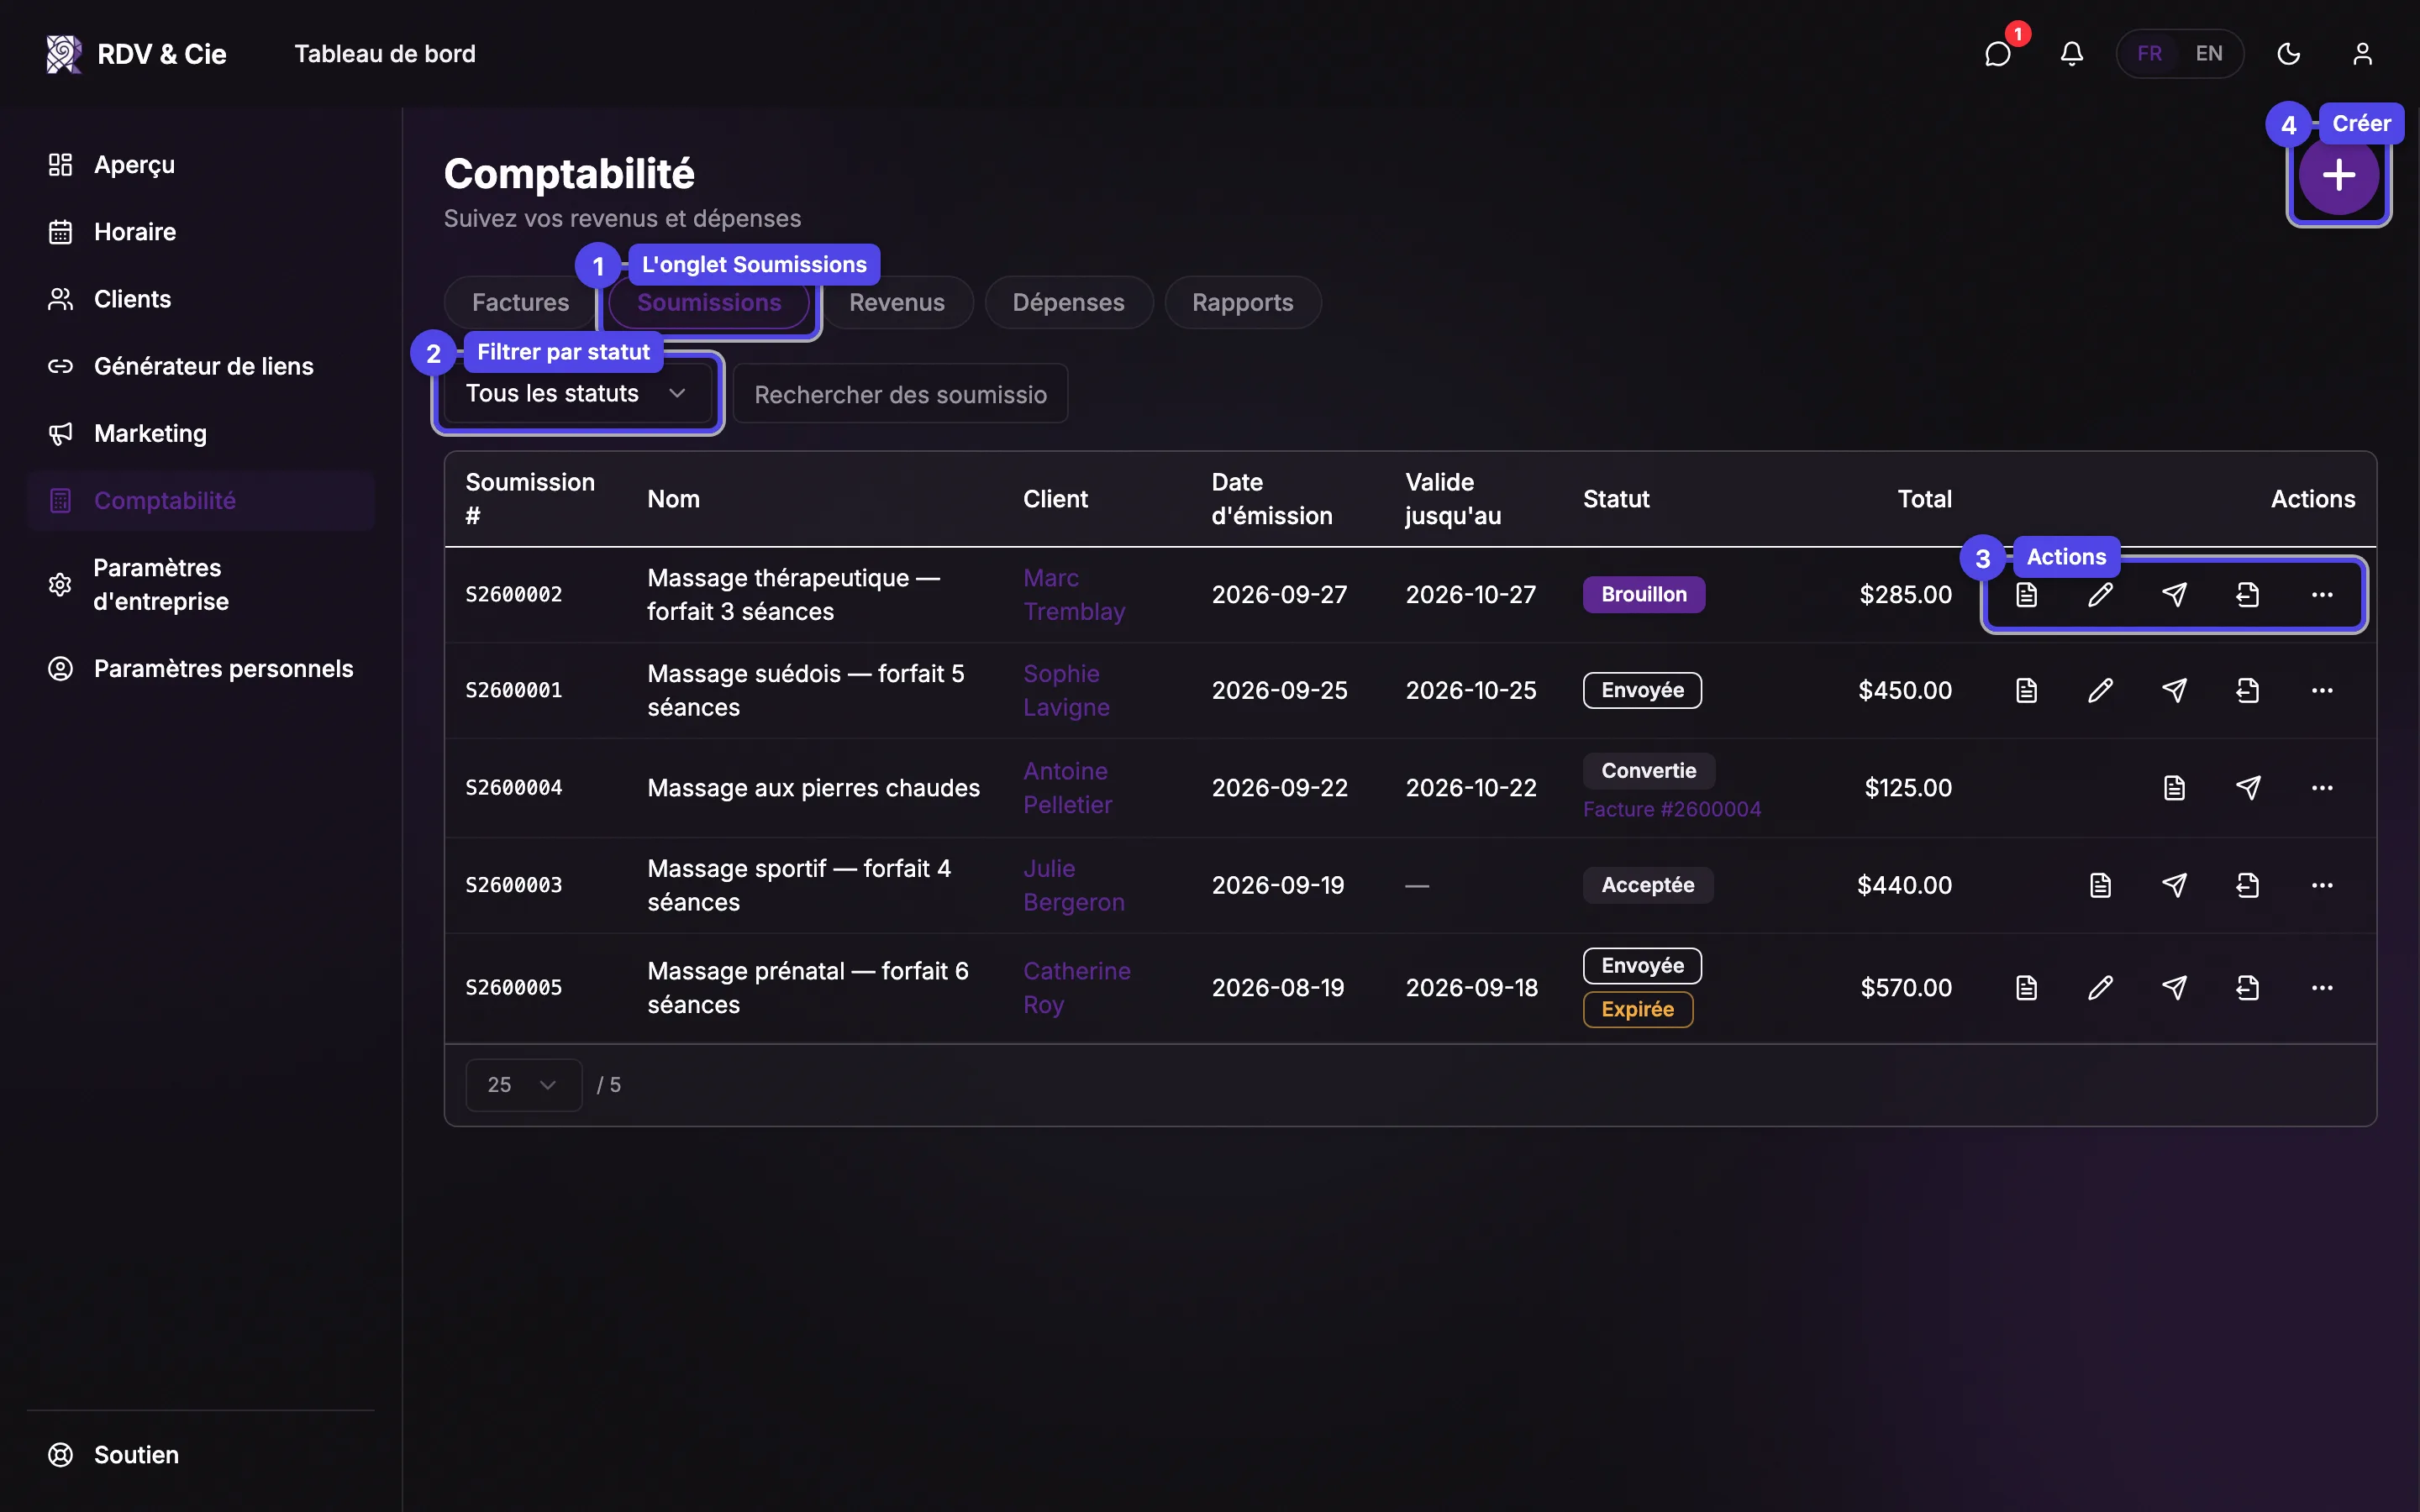
Task: Select FR language option
Action: coord(2149,54)
